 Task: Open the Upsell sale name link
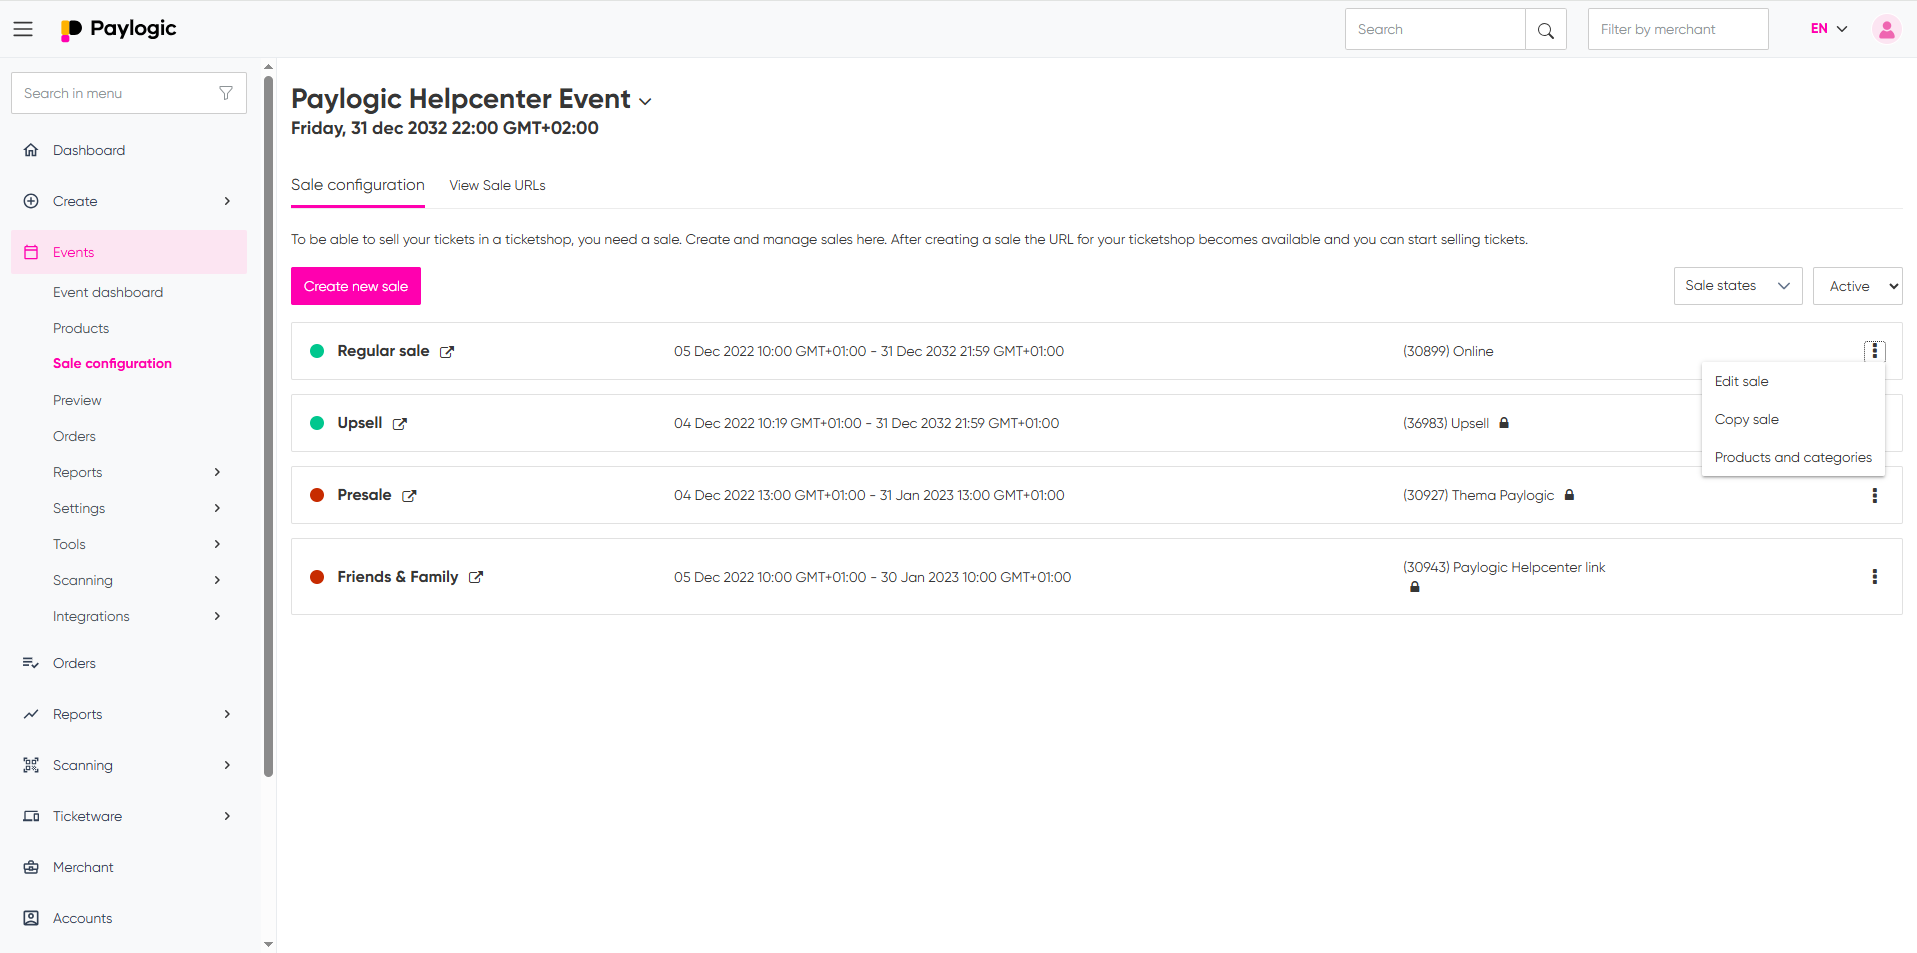click(360, 423)
